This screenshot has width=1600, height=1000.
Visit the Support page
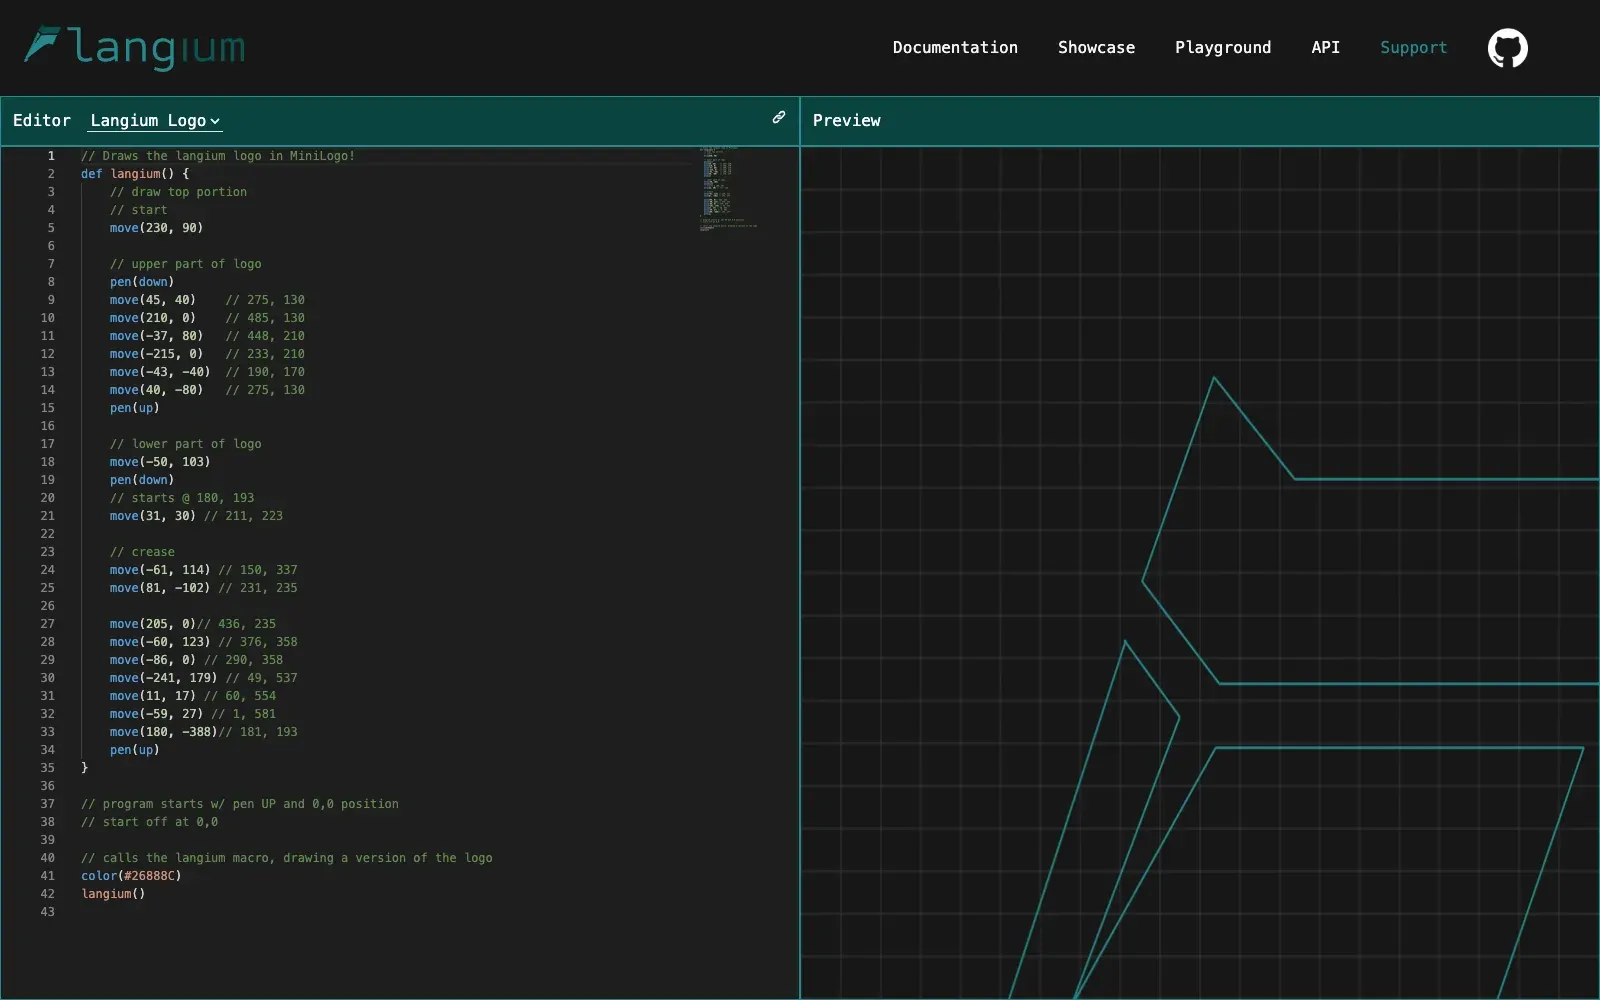pyautogui.click(x=1413, y=48)
